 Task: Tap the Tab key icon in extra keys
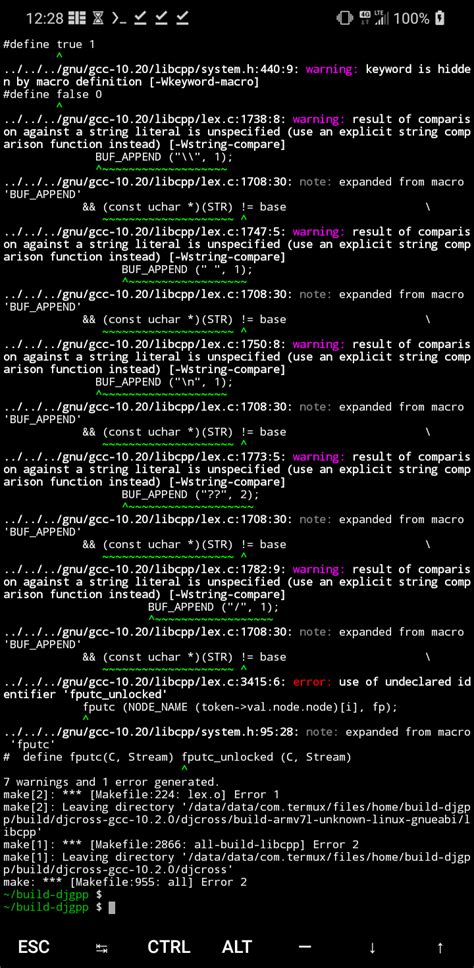click(102, 948)
